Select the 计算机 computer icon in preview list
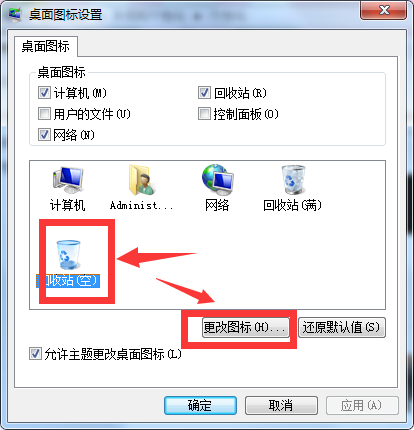Viewport: 414px width, 430px height. point(68,180)
